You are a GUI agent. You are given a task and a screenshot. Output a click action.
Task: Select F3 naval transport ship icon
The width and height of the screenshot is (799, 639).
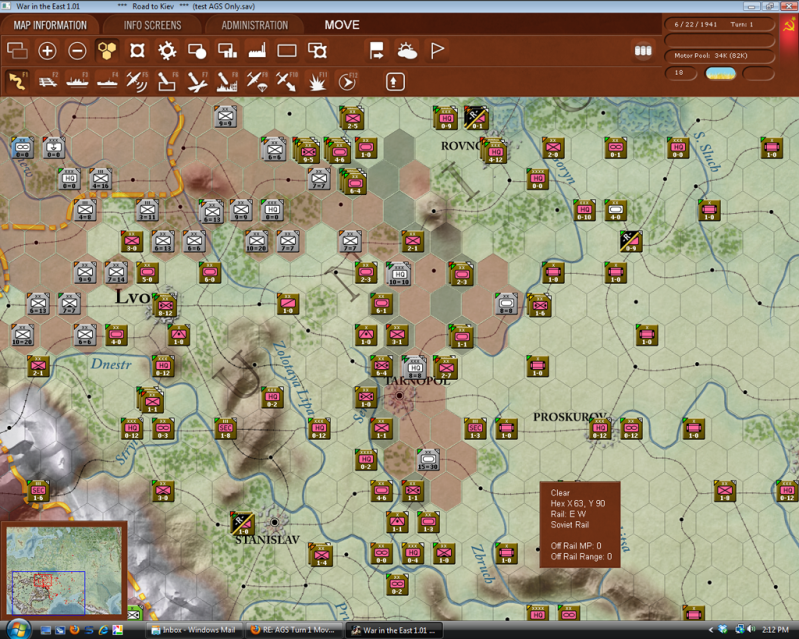(77, 82)
